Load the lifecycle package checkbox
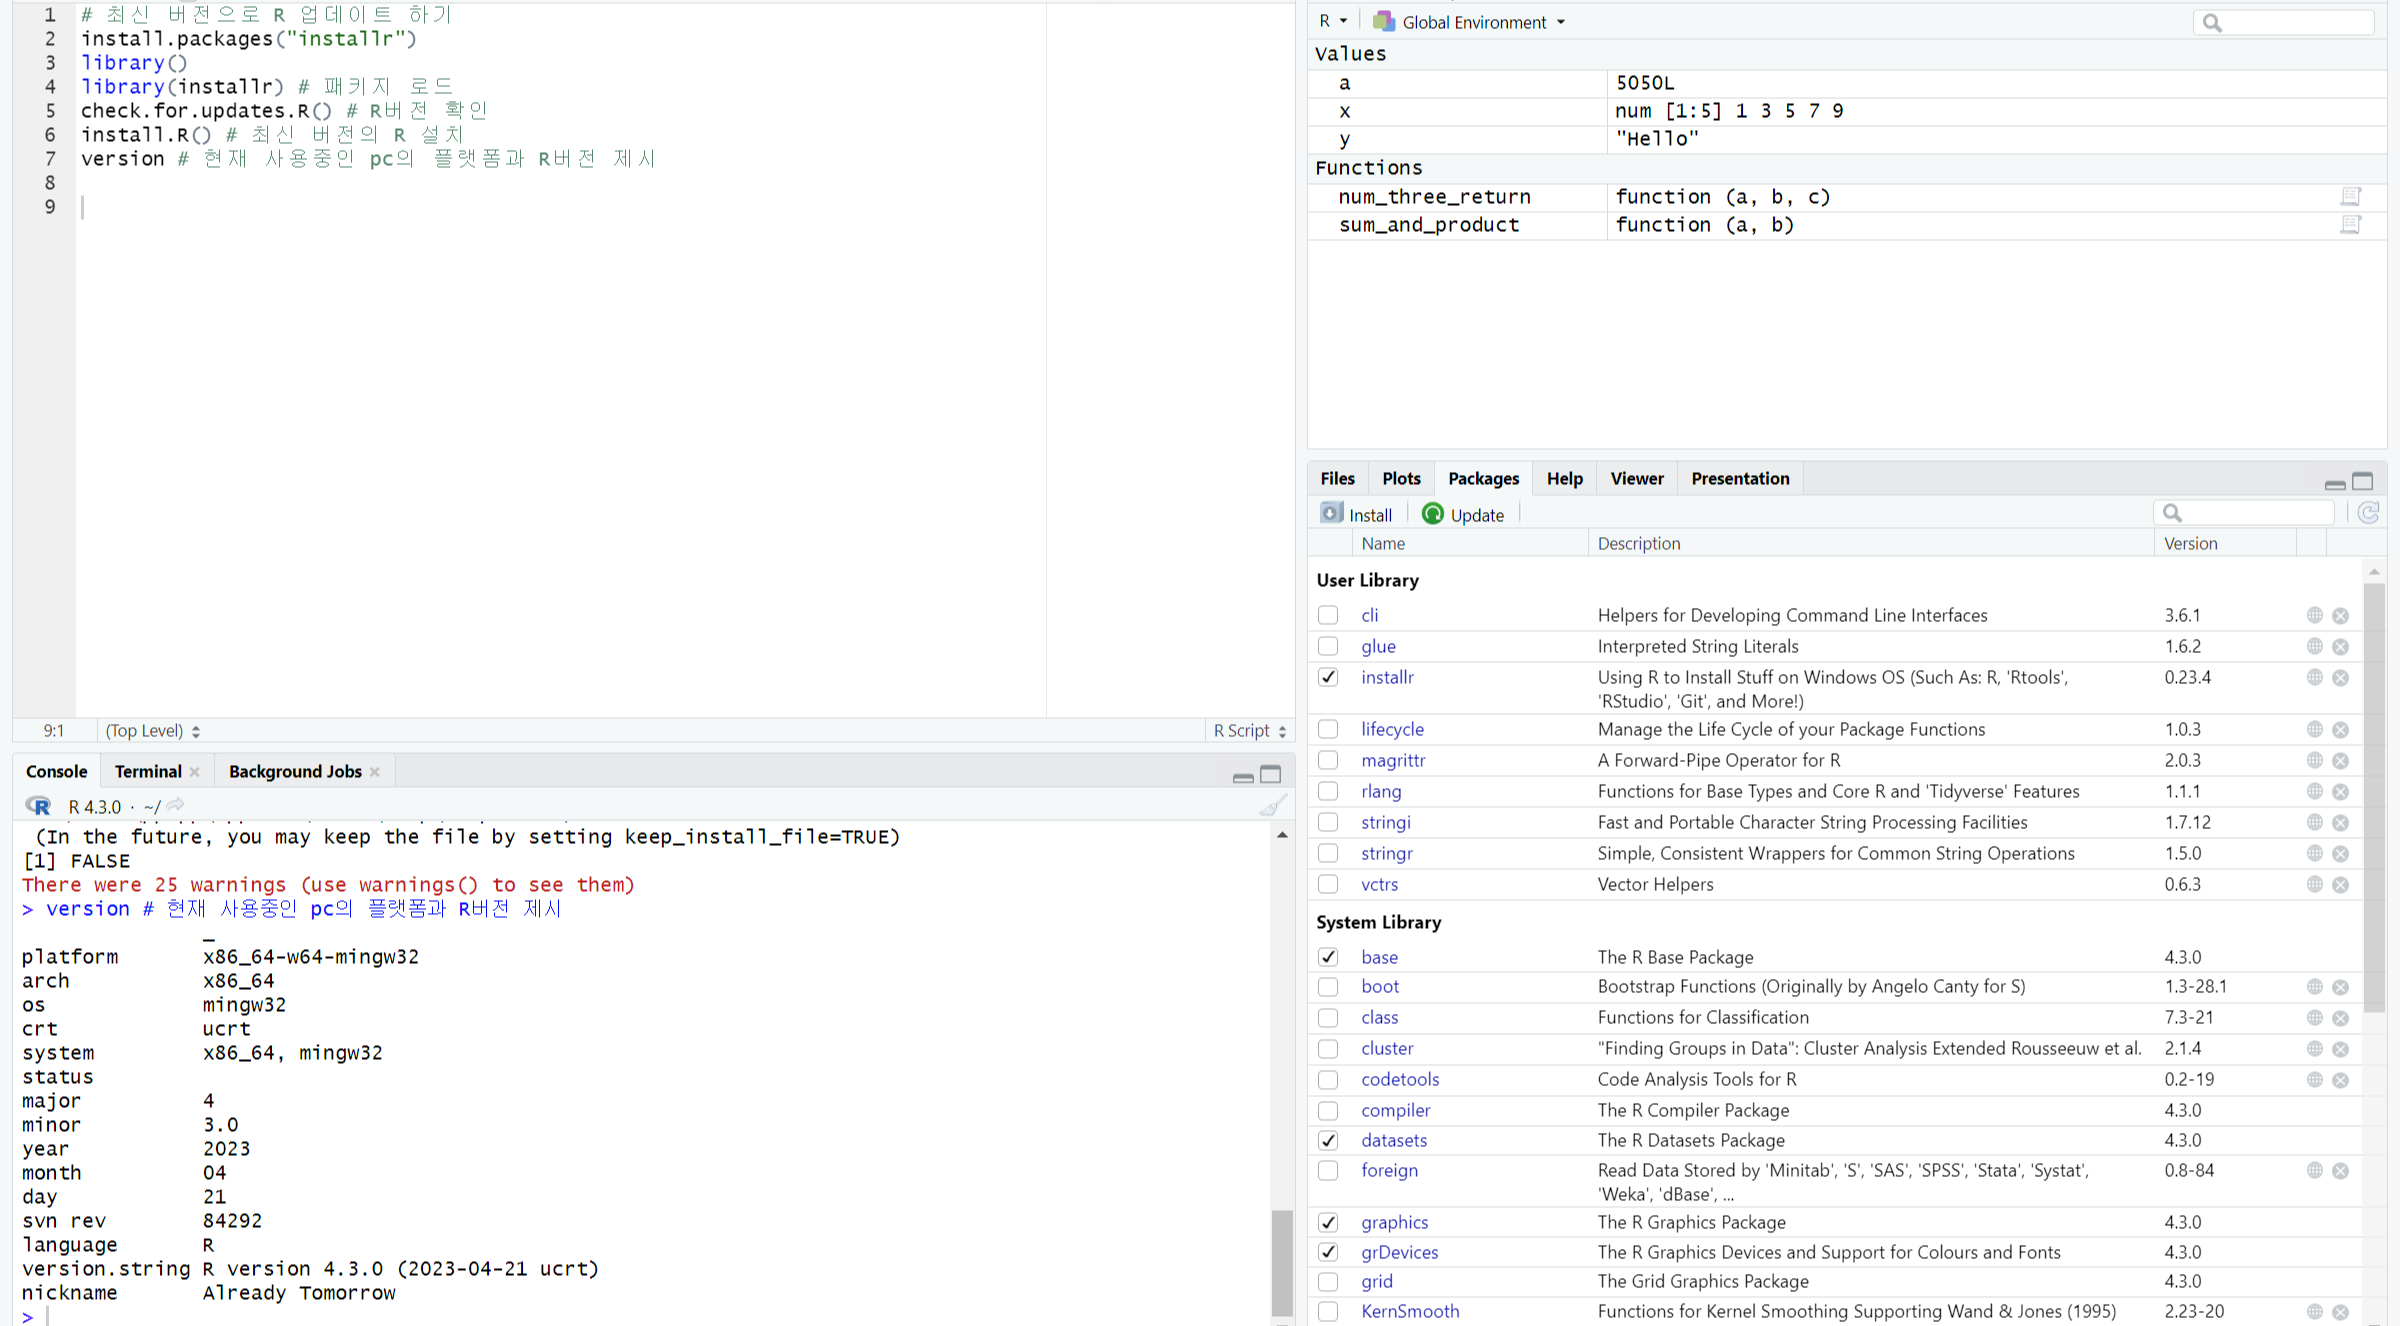Image resolution: width=2400 pixels, height=1326 pixels. tap(1328, 729)
